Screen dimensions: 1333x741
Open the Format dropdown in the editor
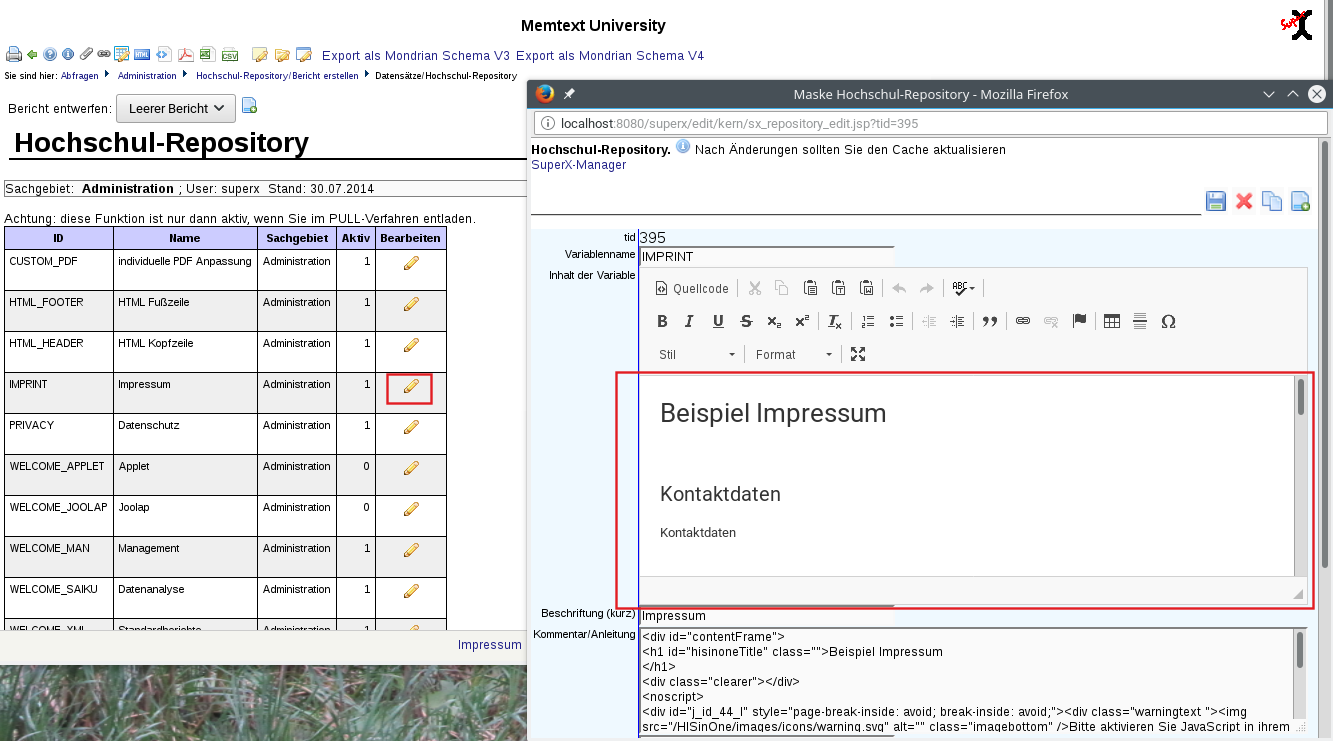(x=794, y=354)
